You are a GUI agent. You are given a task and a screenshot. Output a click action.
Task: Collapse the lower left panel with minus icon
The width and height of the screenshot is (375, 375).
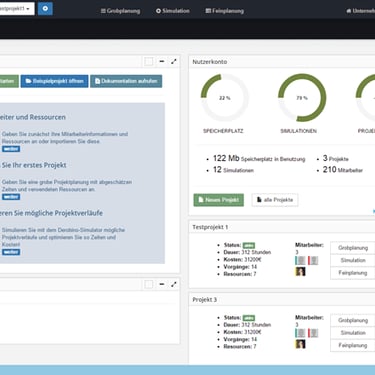coord(162,284)
